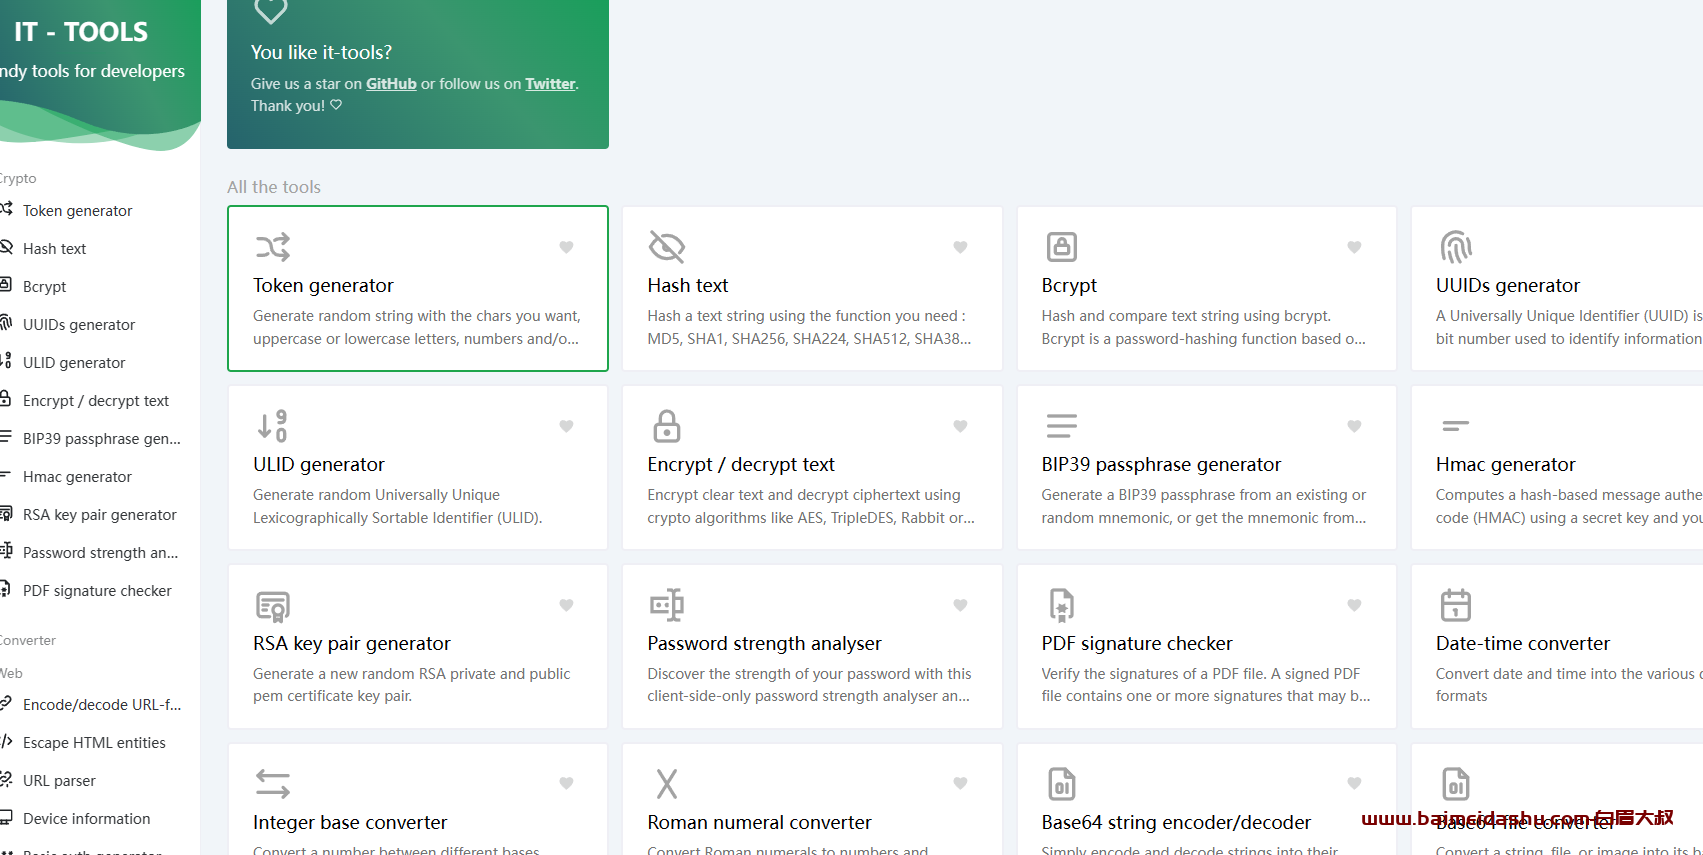Viewport: 1703px width, 855px height.
Task: Open the Token generator card title
Action: click(x=323, y=285)
